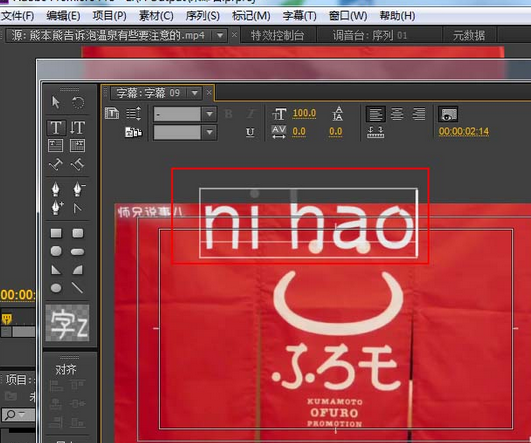Select the Line tool

pyautogui.click(x=78, y=288)
